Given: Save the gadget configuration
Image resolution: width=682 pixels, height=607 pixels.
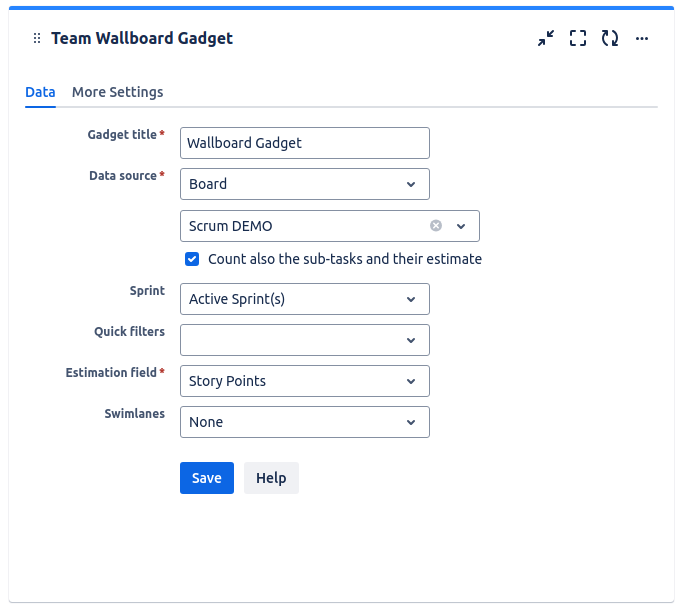Looking at the screenshot, I should [x=207, y=478].
